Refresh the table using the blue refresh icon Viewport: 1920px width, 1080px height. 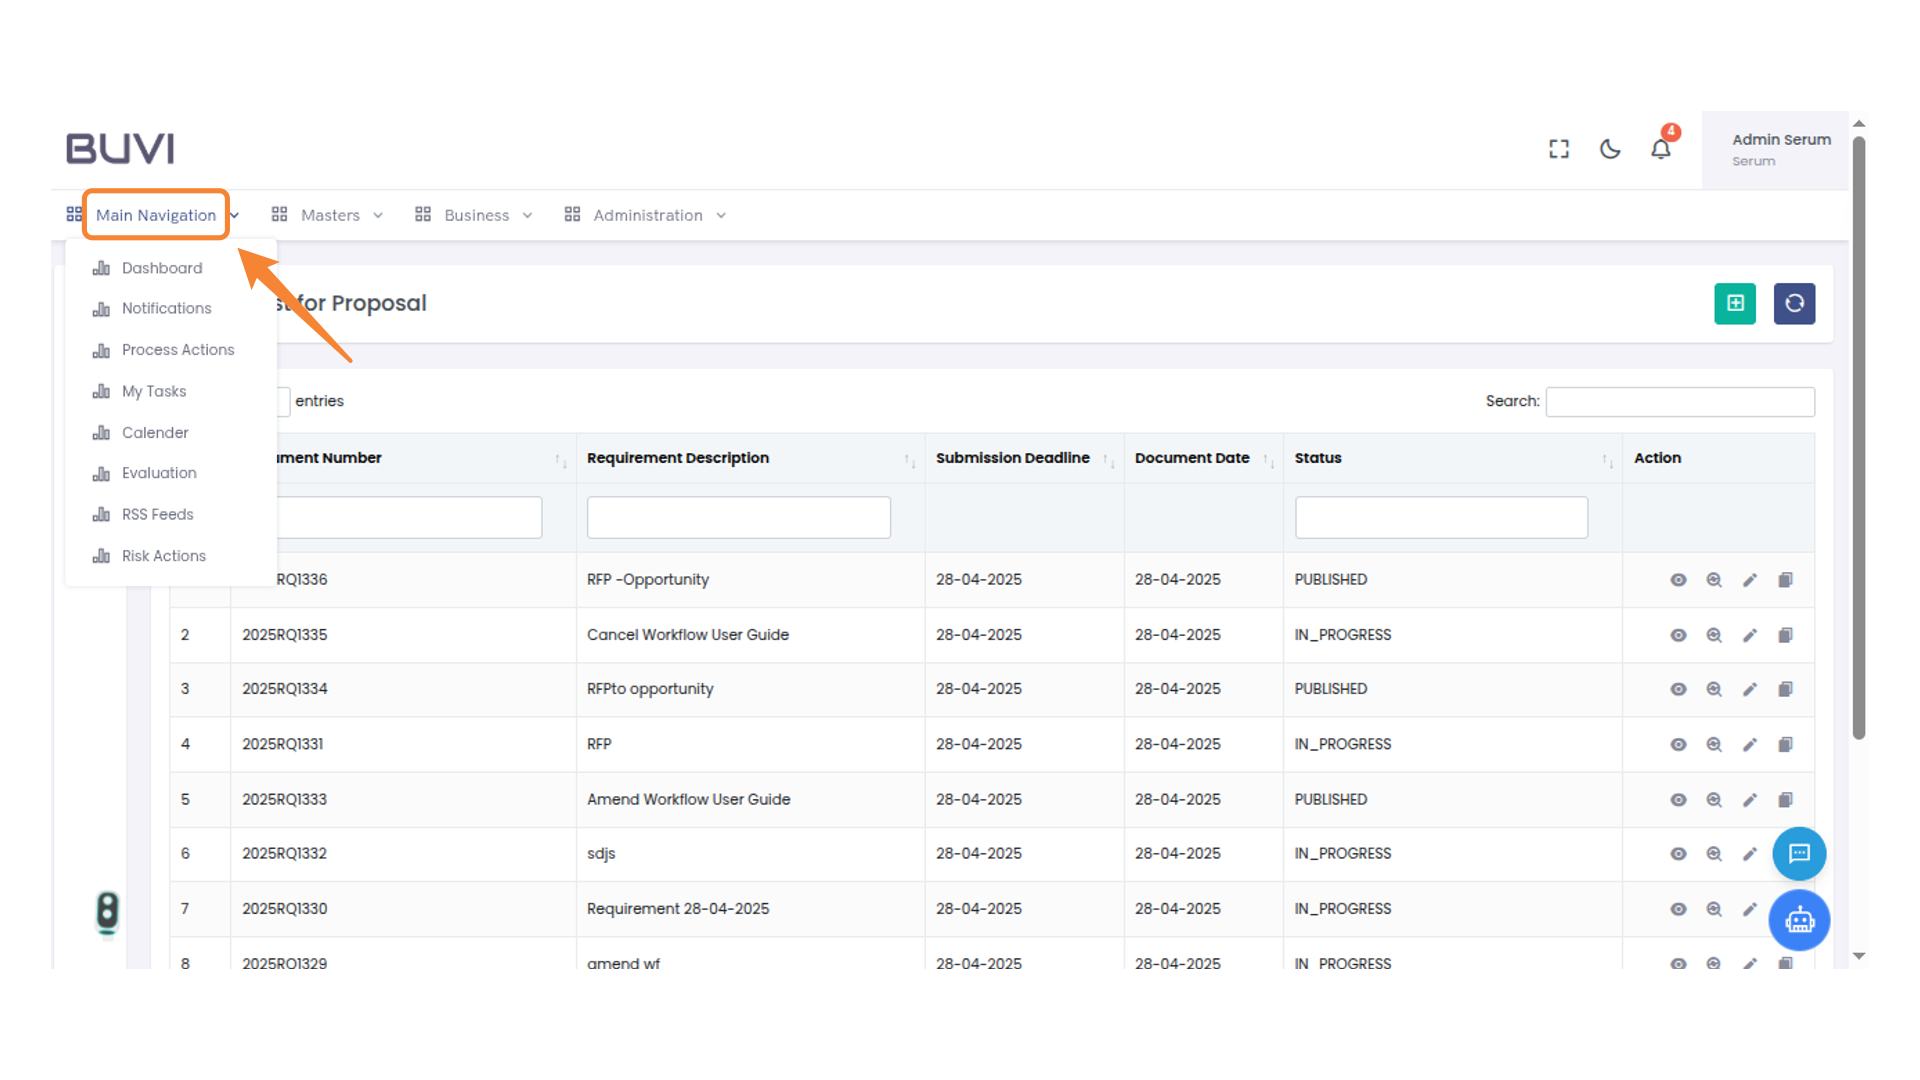pos(1794,304)
